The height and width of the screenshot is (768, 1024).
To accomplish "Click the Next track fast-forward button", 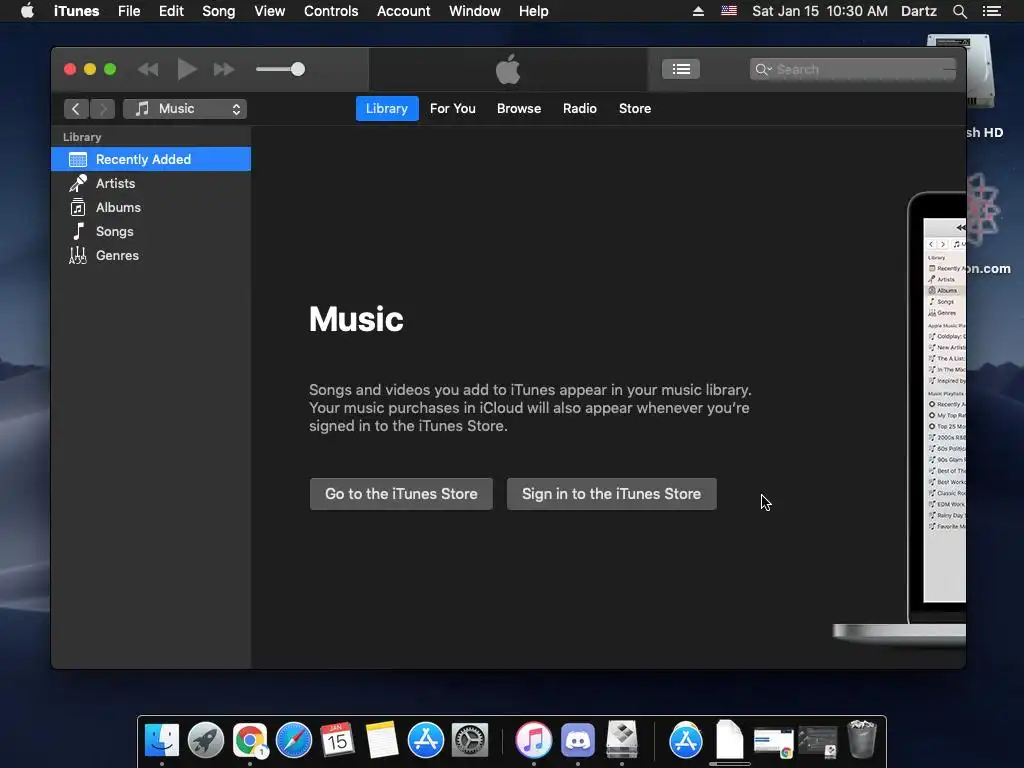I will (224, 69).
